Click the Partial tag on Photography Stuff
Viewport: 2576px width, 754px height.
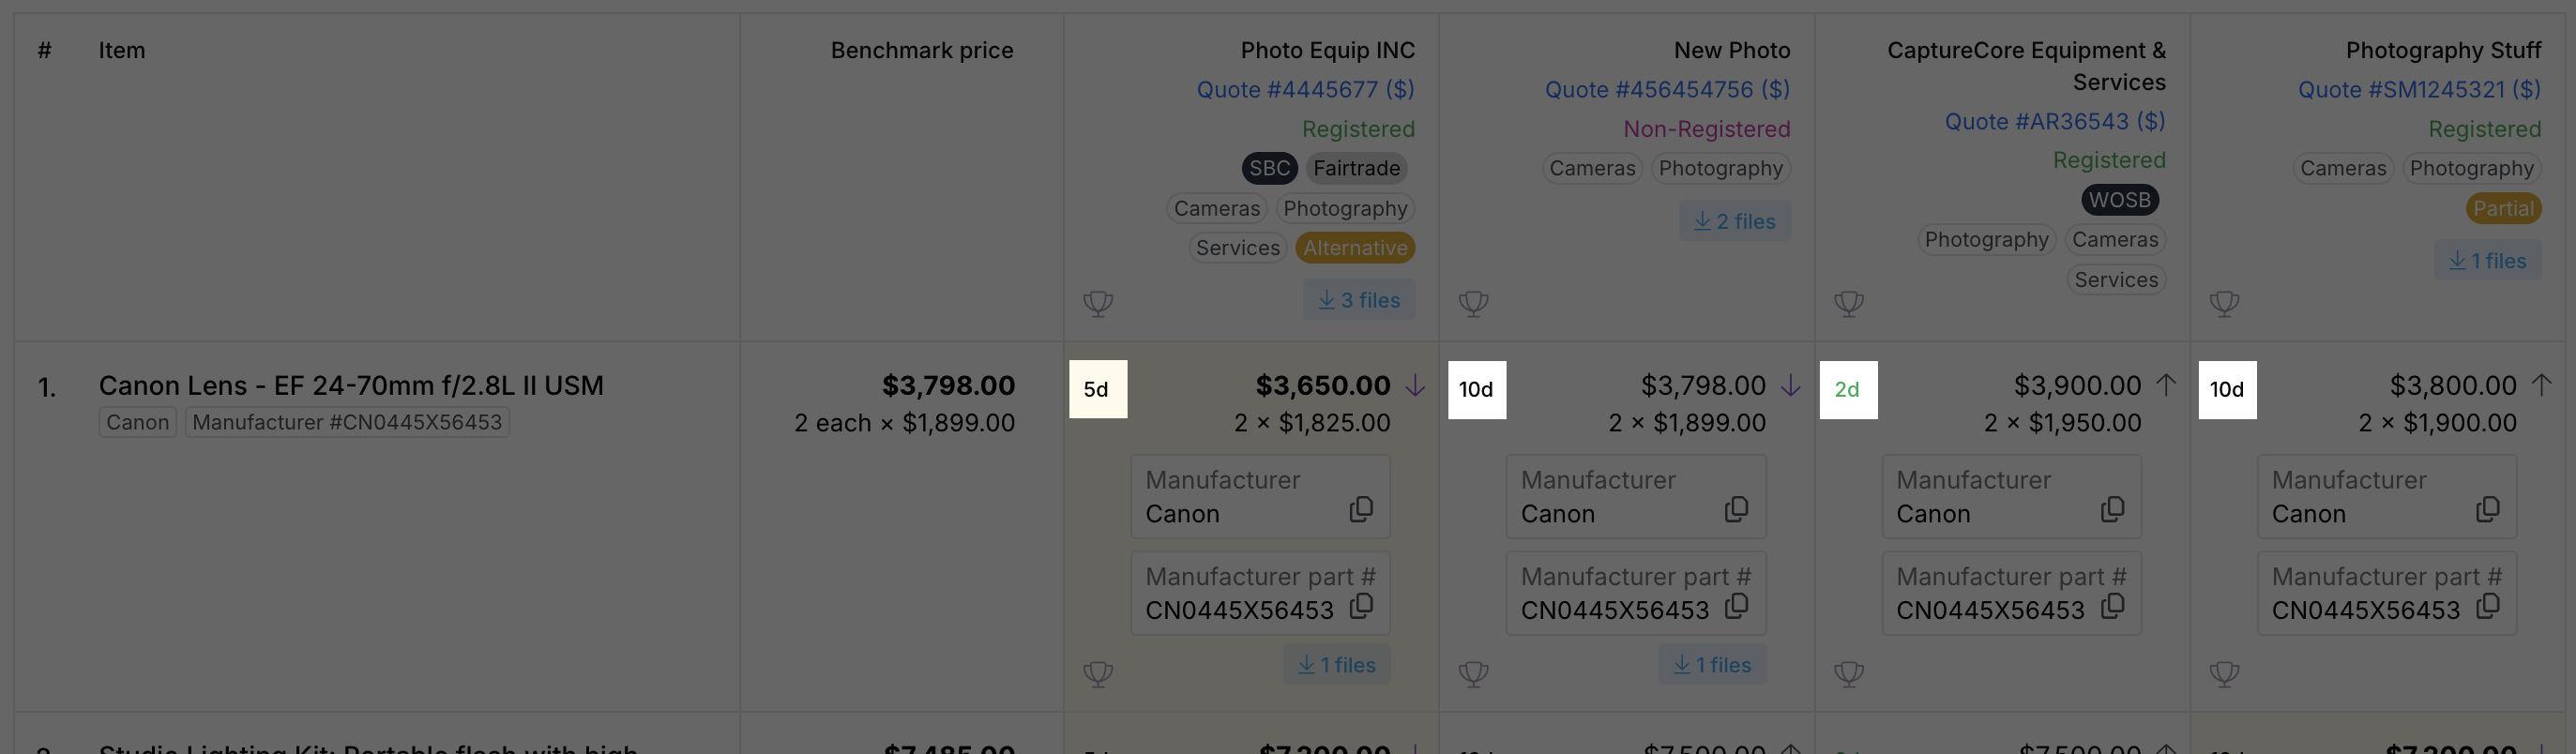coord(2503,208)
